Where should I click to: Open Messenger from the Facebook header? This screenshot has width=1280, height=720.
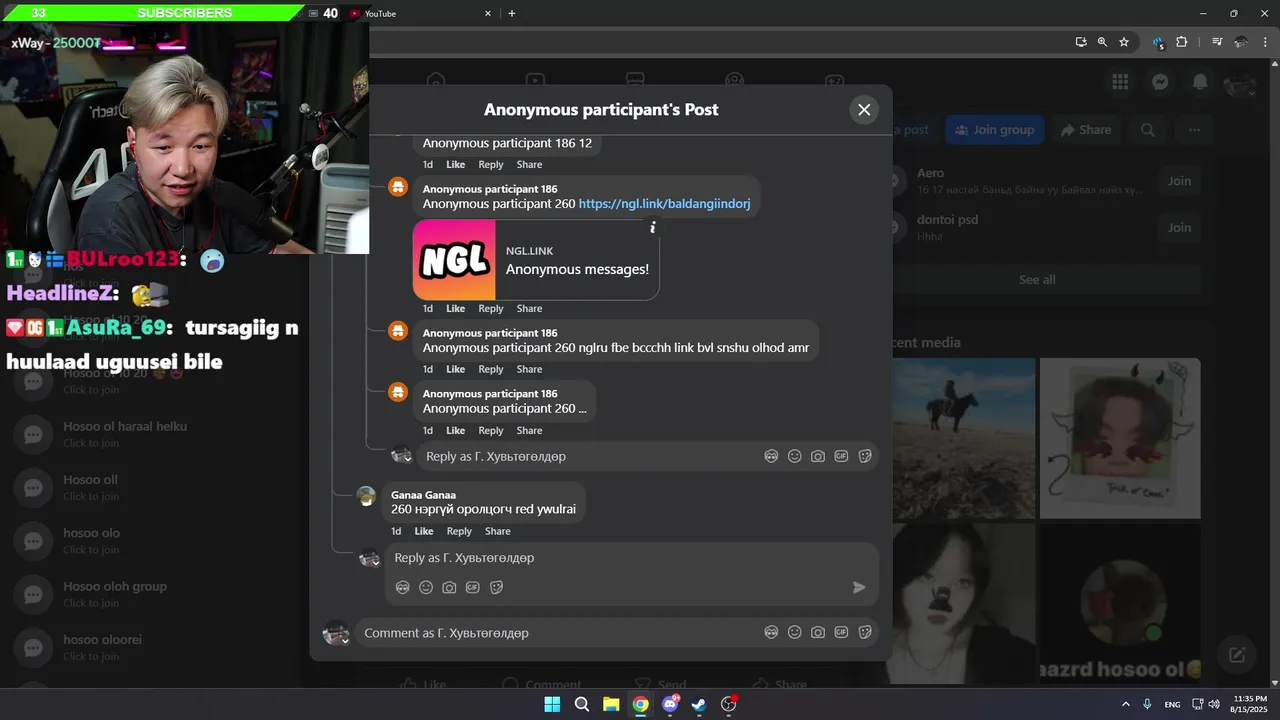(x=1160, y=82)
